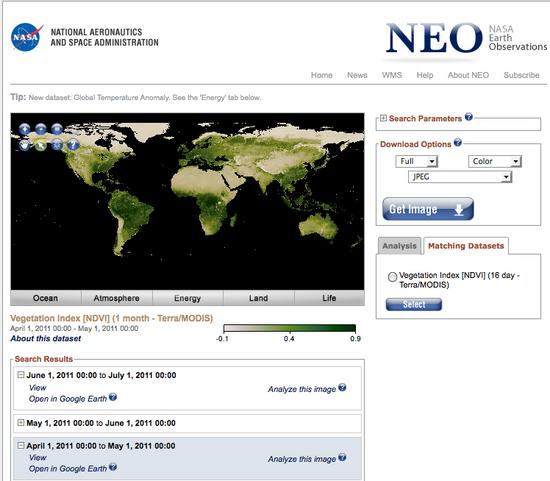Click the map full-extent square button
Screen dimensions: 550x481
(57, 129)
